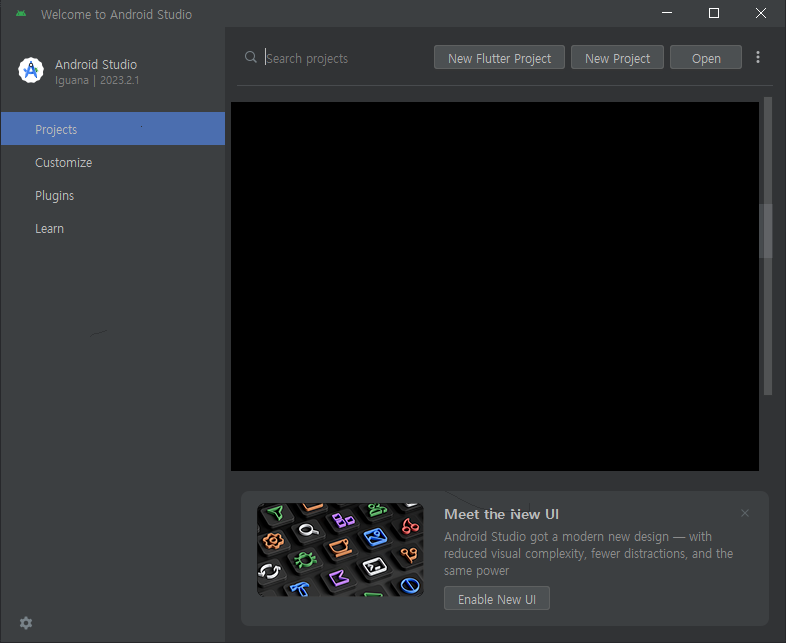Go to the Learn tab
Image resolution: width=786 pixels, height=643 pixels.
pos(113,229)
